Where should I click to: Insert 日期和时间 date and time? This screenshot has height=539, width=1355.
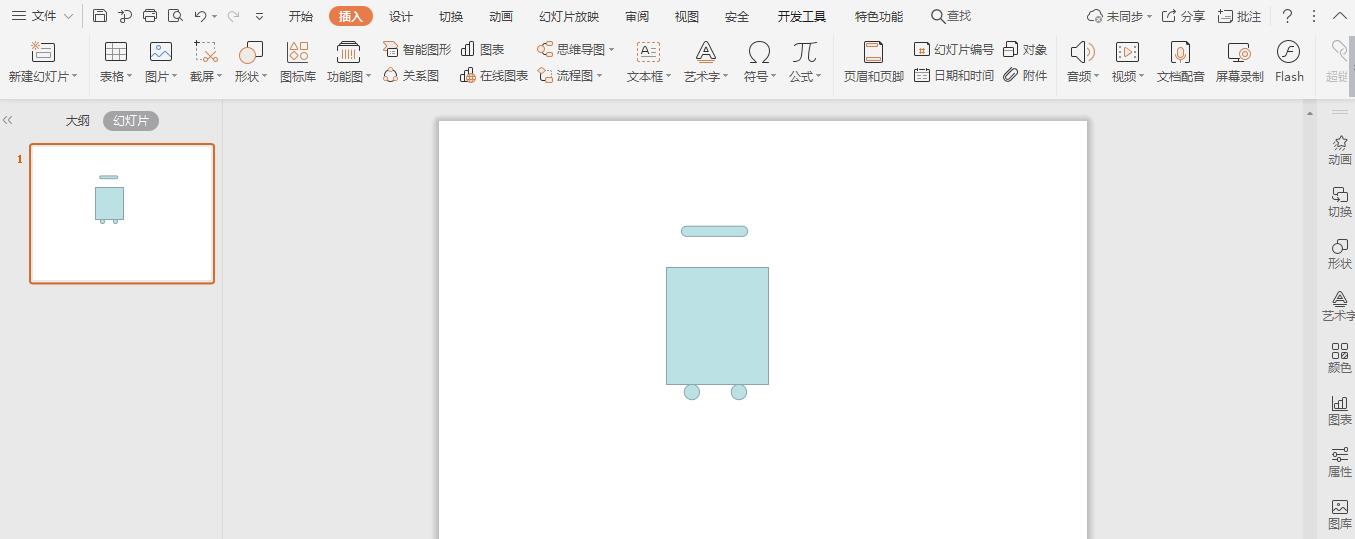coord(954,75)
